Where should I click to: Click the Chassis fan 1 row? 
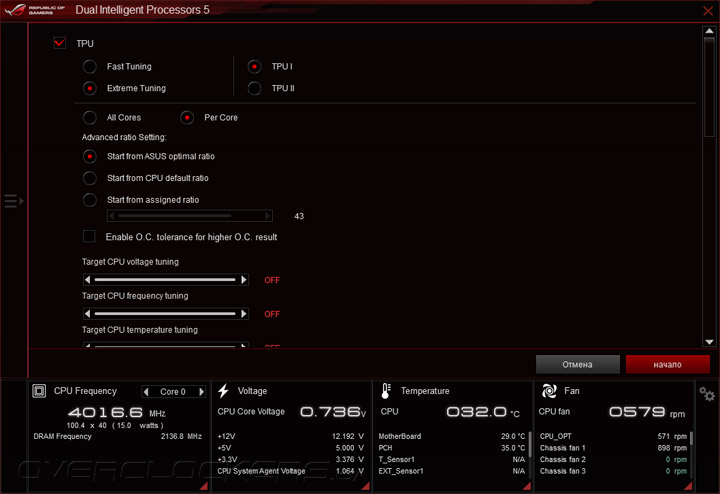[x=613, y=448]
